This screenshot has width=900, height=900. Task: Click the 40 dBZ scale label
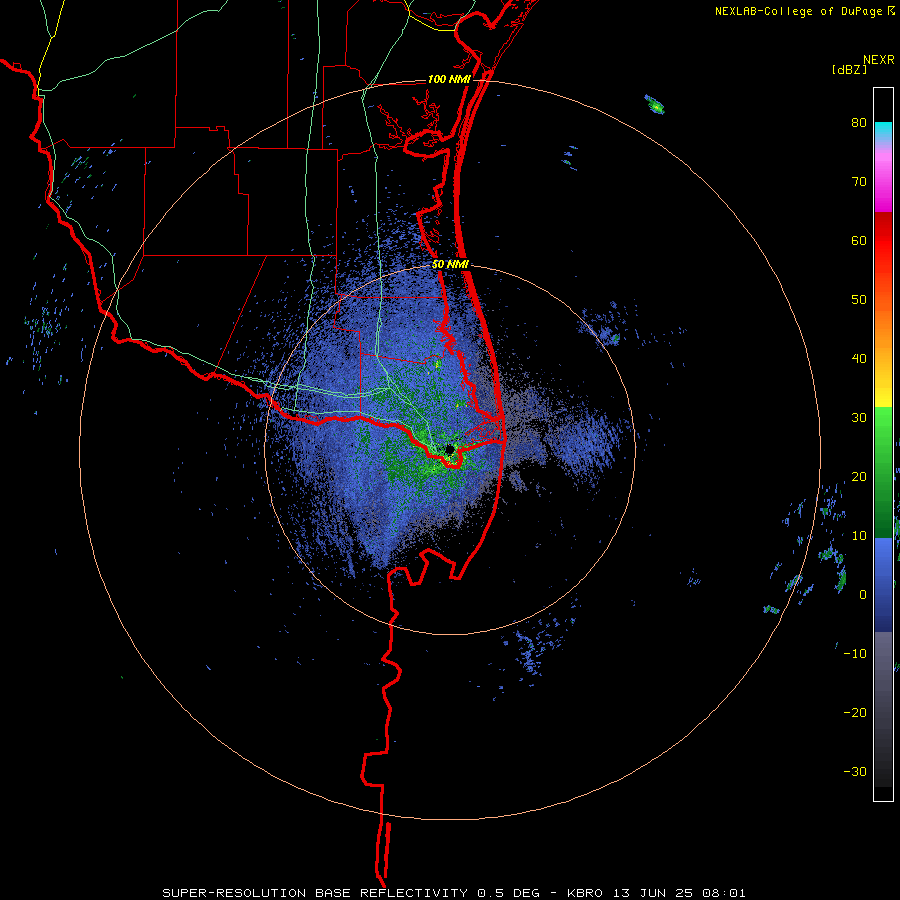(x=859, y=359)
